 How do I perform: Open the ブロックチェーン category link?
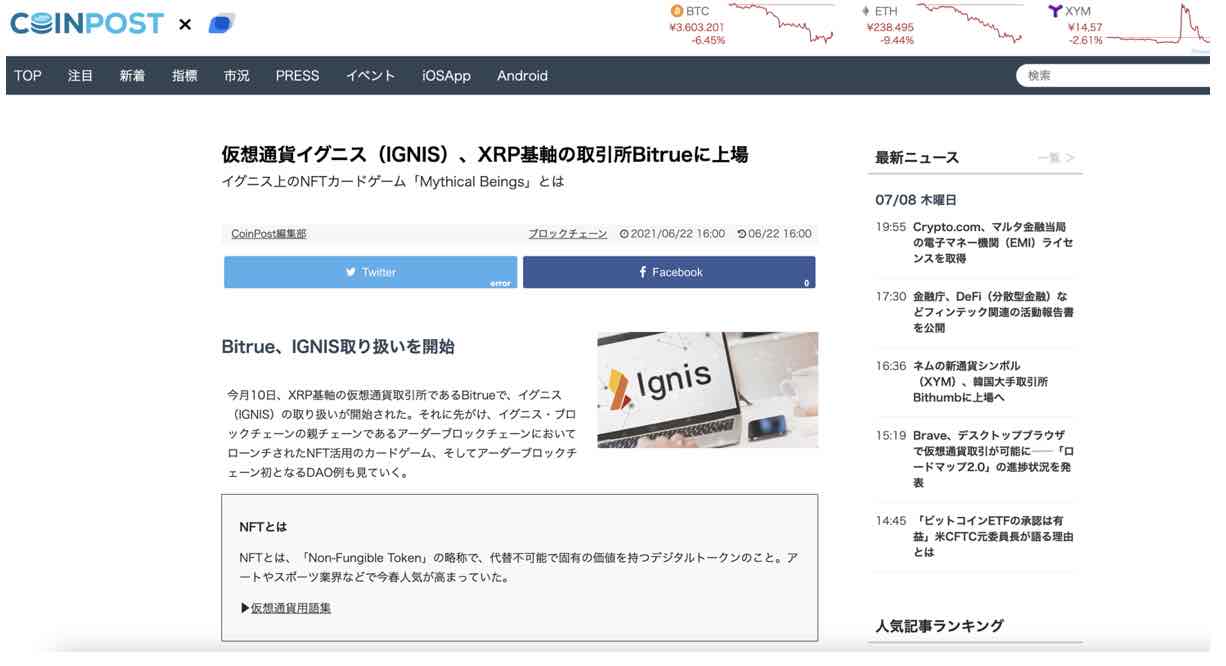[568, 234]
